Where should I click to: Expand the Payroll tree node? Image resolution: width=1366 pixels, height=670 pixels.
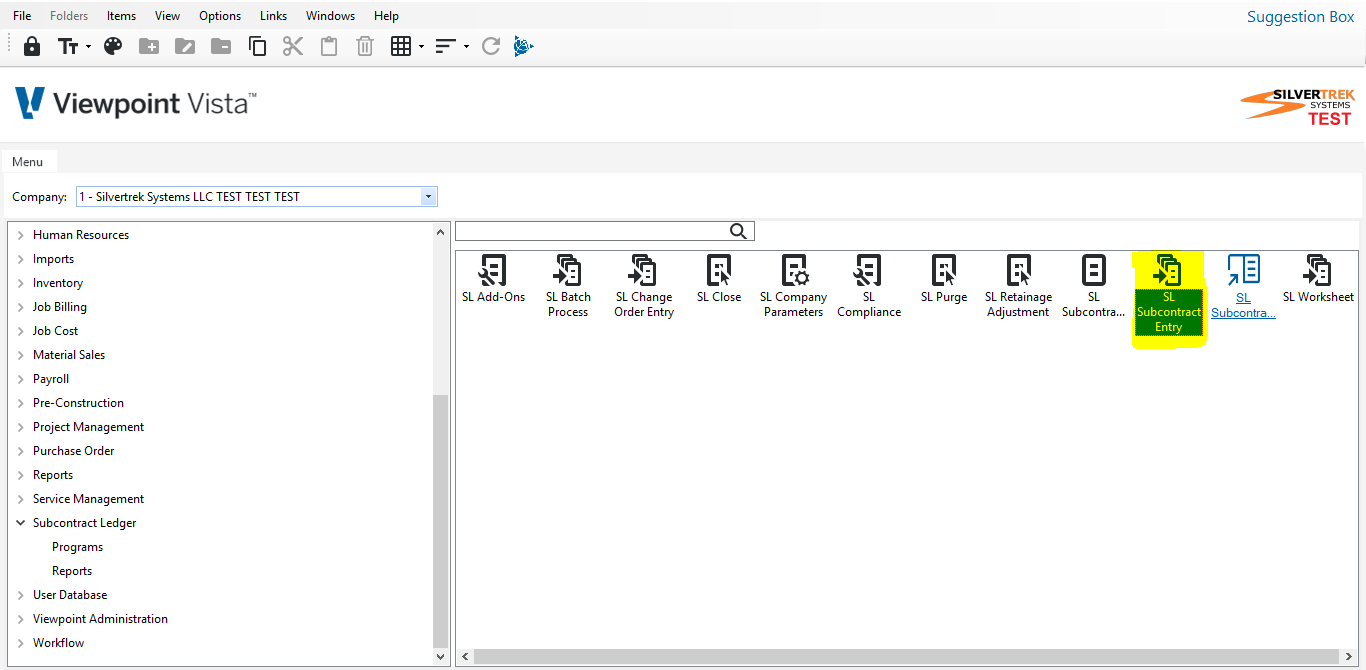tap(21, 379)
